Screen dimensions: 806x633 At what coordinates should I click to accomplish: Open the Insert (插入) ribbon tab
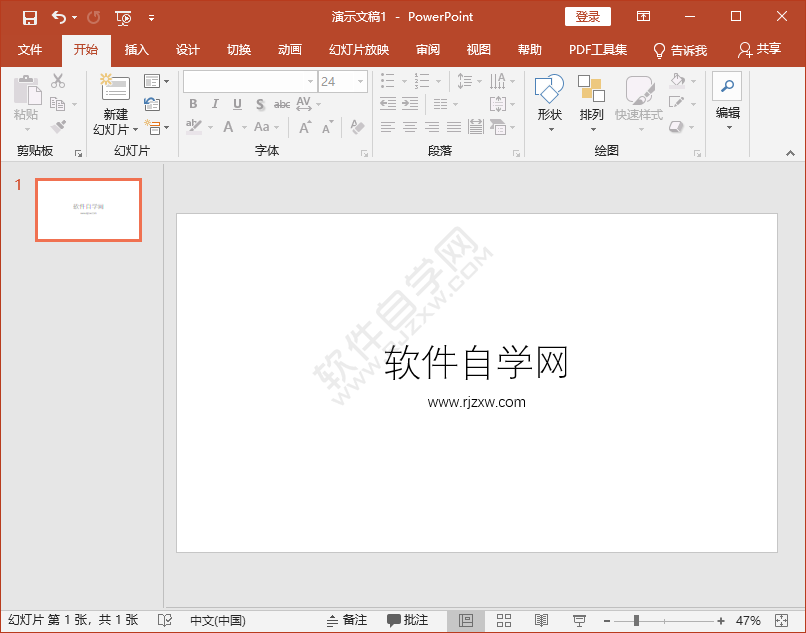(x=136, y=50)
